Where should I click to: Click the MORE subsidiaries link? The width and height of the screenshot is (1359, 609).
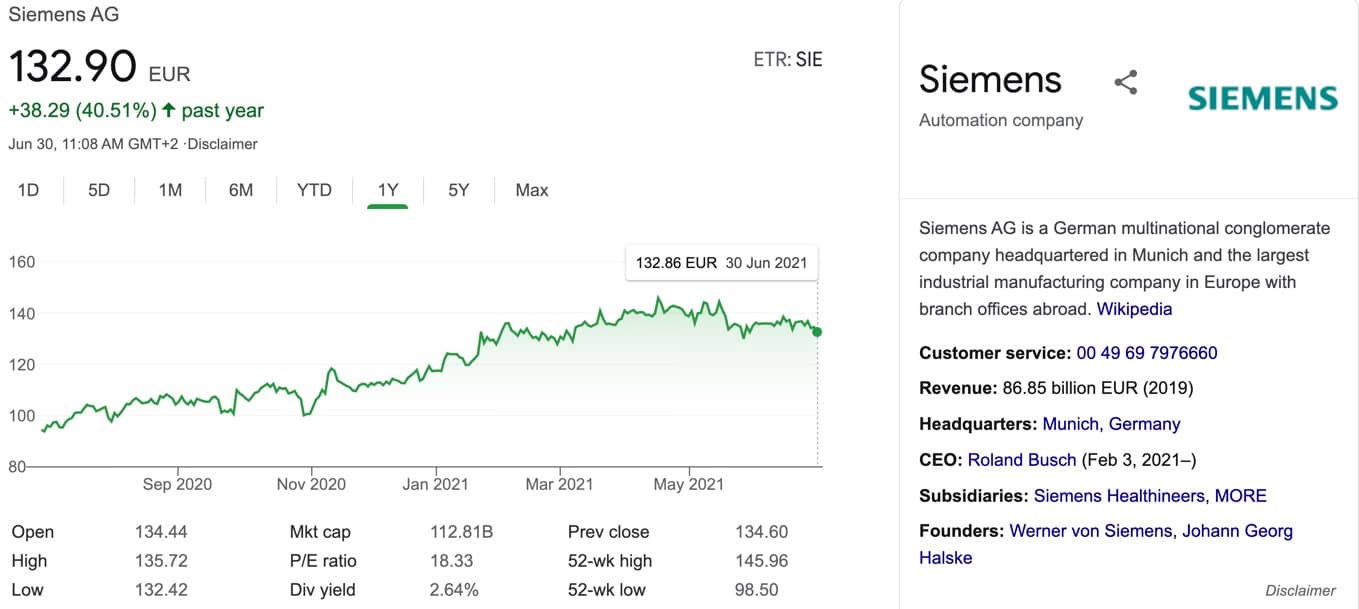point(1241,496)
